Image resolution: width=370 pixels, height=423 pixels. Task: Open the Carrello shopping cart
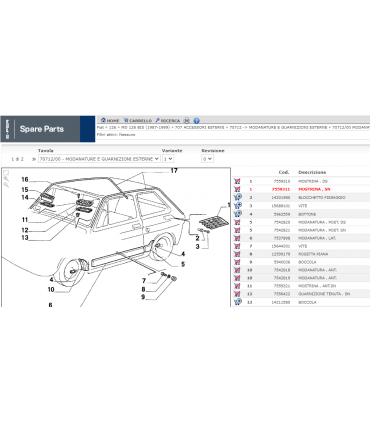(x=138, y=120)
